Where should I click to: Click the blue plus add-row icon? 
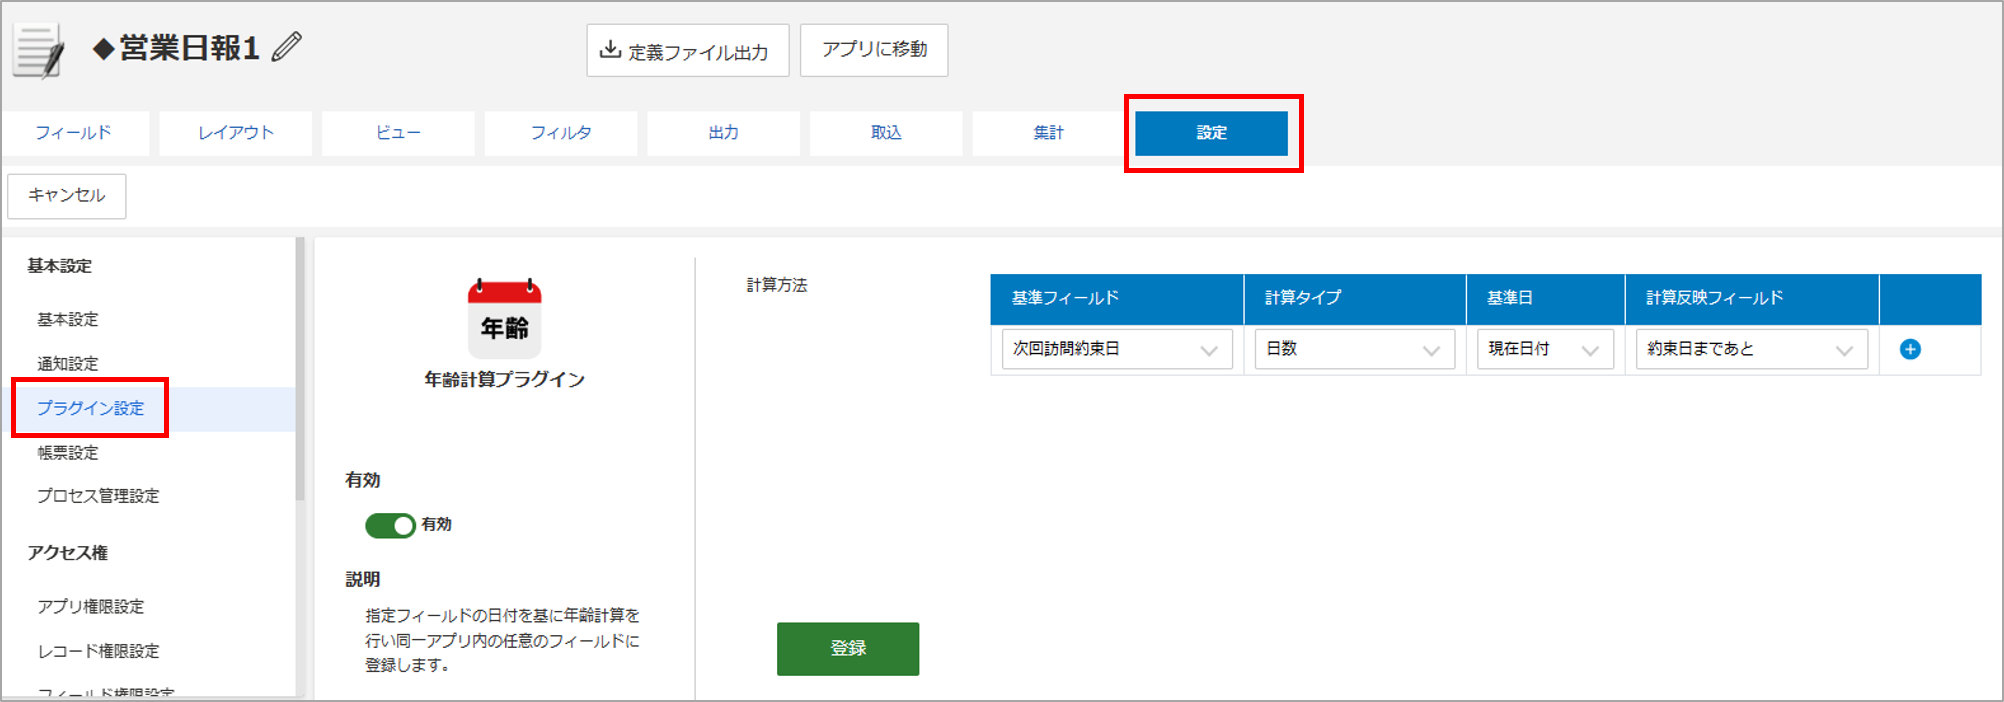click(x=1910, y=349)
